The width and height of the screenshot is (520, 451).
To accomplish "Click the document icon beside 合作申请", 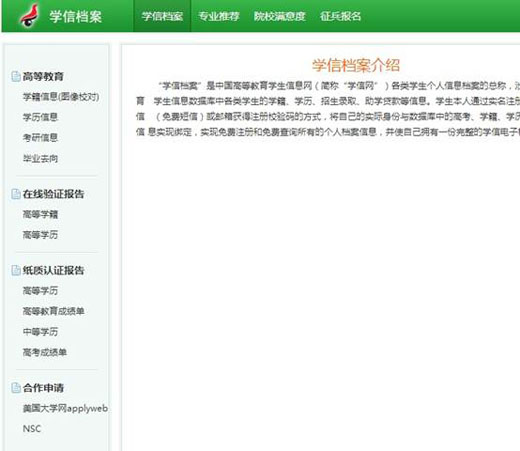I will coord(15,388).
